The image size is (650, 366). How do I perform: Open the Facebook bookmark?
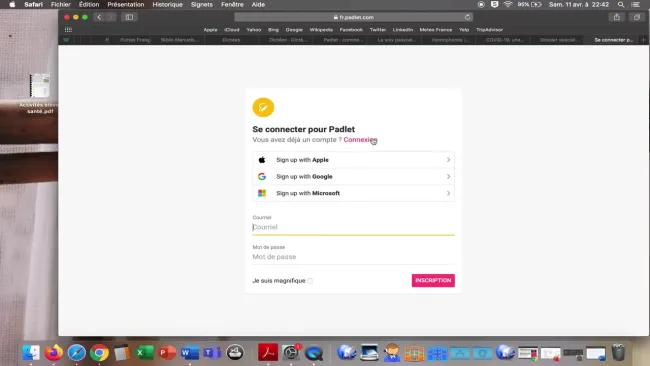pyautogui.click(x=351, y=30)
